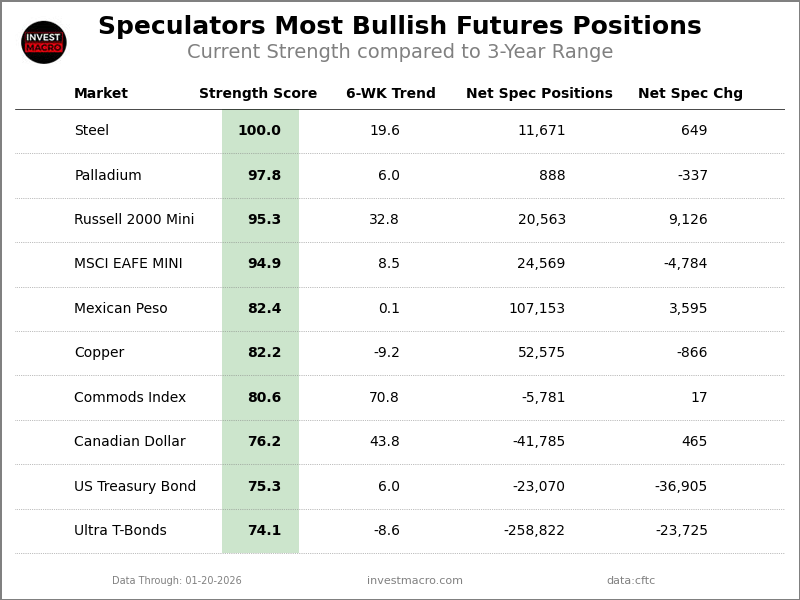Click the Invest Macro logo icon
This screenshot has height=600, width=800.
[x=44, y=42]
